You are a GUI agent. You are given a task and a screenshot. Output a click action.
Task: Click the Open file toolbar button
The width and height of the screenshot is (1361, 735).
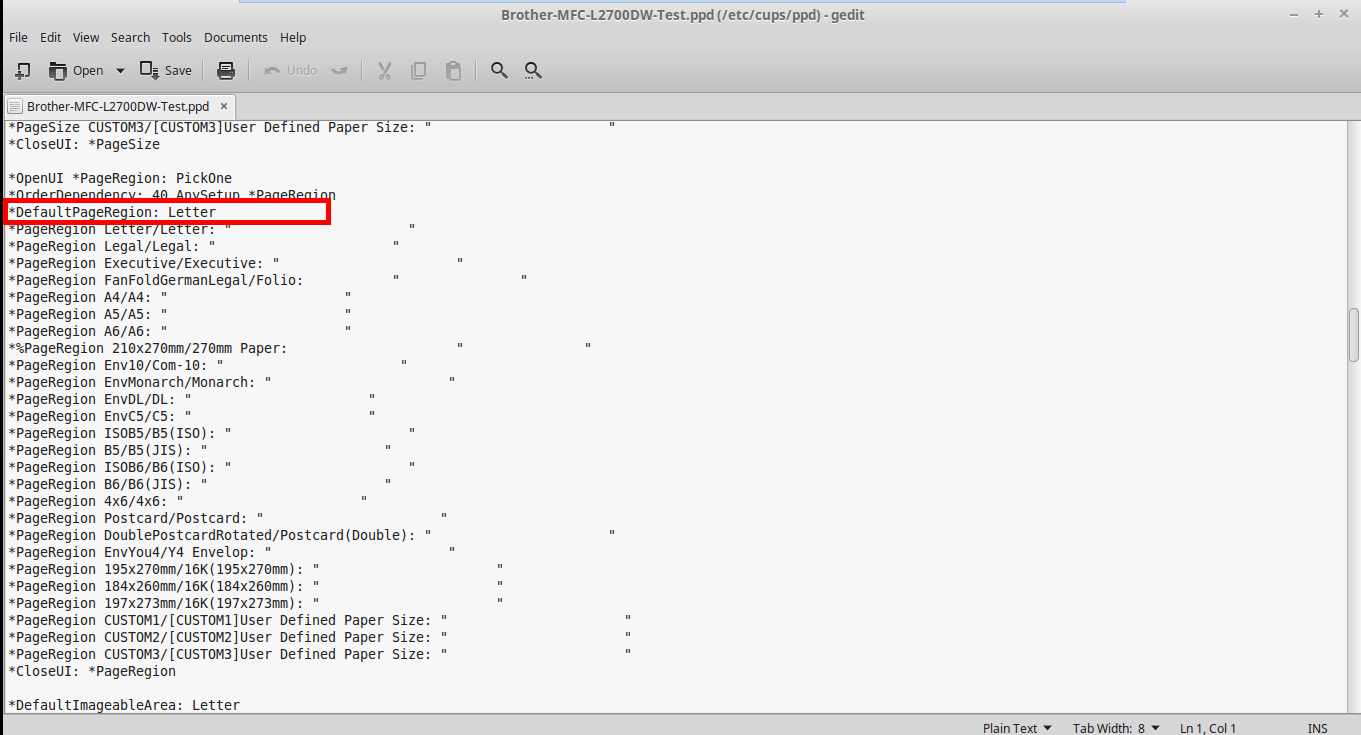coord(76,70)
